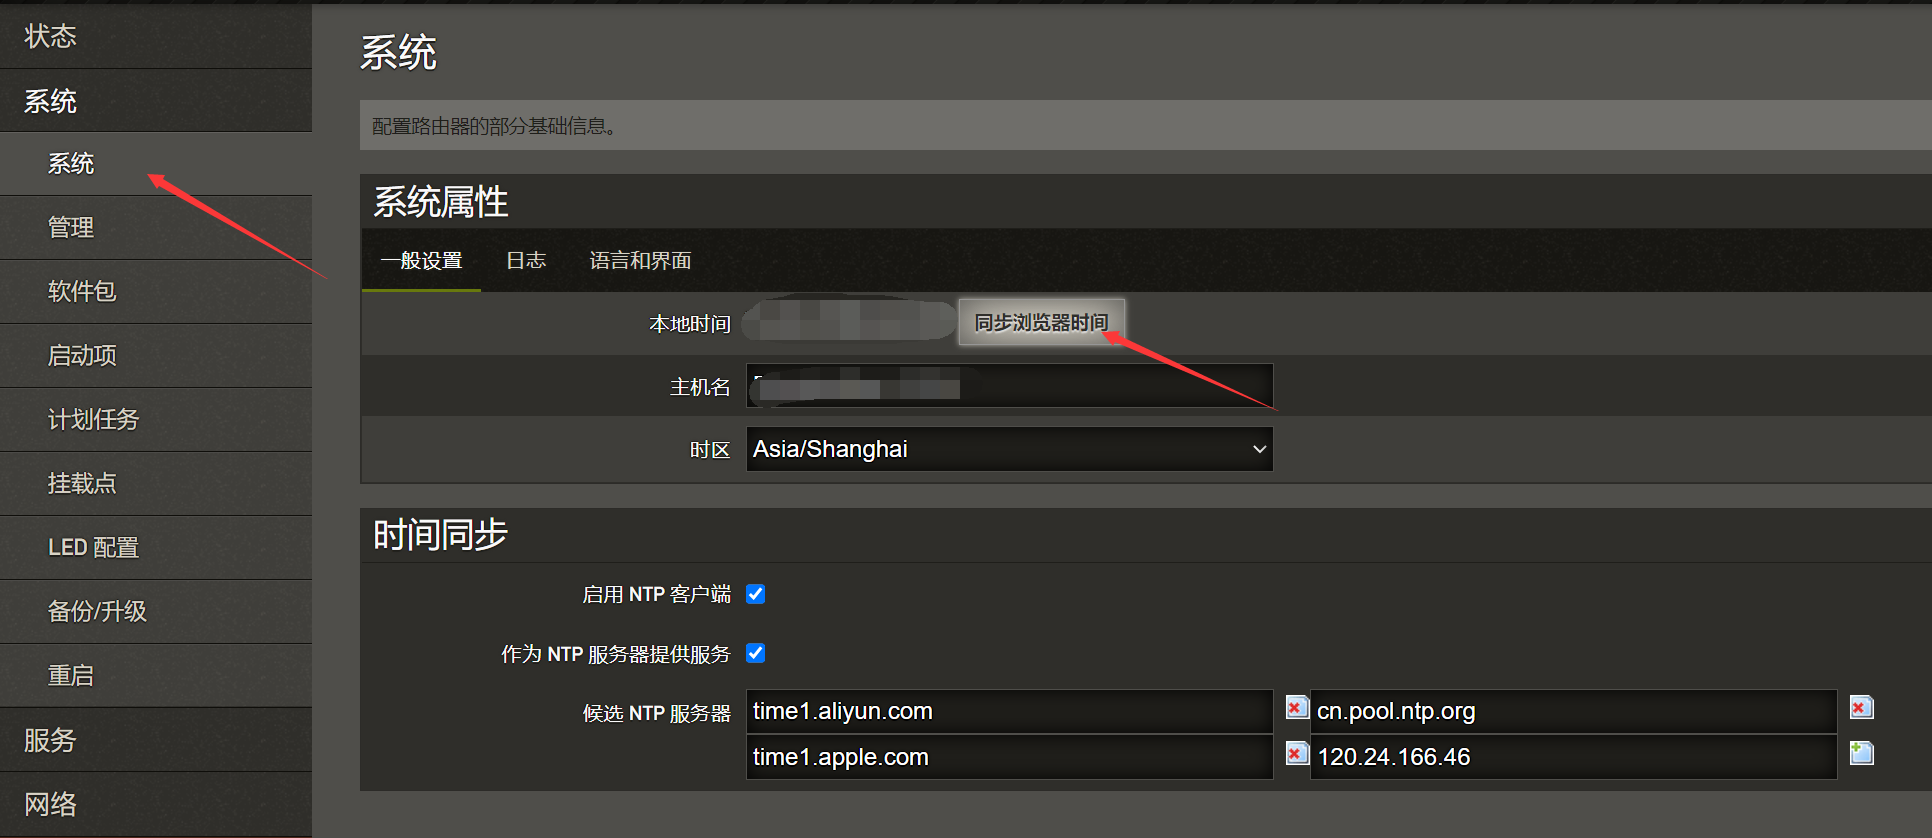
Task: Edit cn.pool.ntp.org server field
Action: 1573,711
